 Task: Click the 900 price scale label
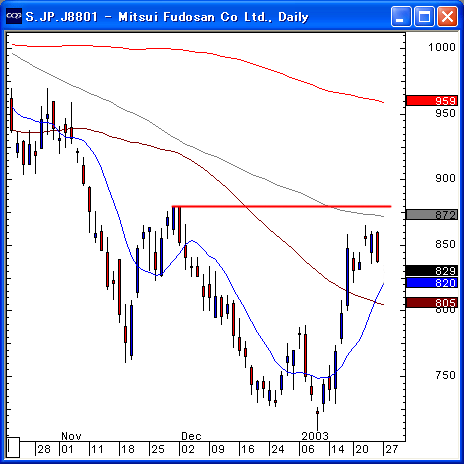445,178
